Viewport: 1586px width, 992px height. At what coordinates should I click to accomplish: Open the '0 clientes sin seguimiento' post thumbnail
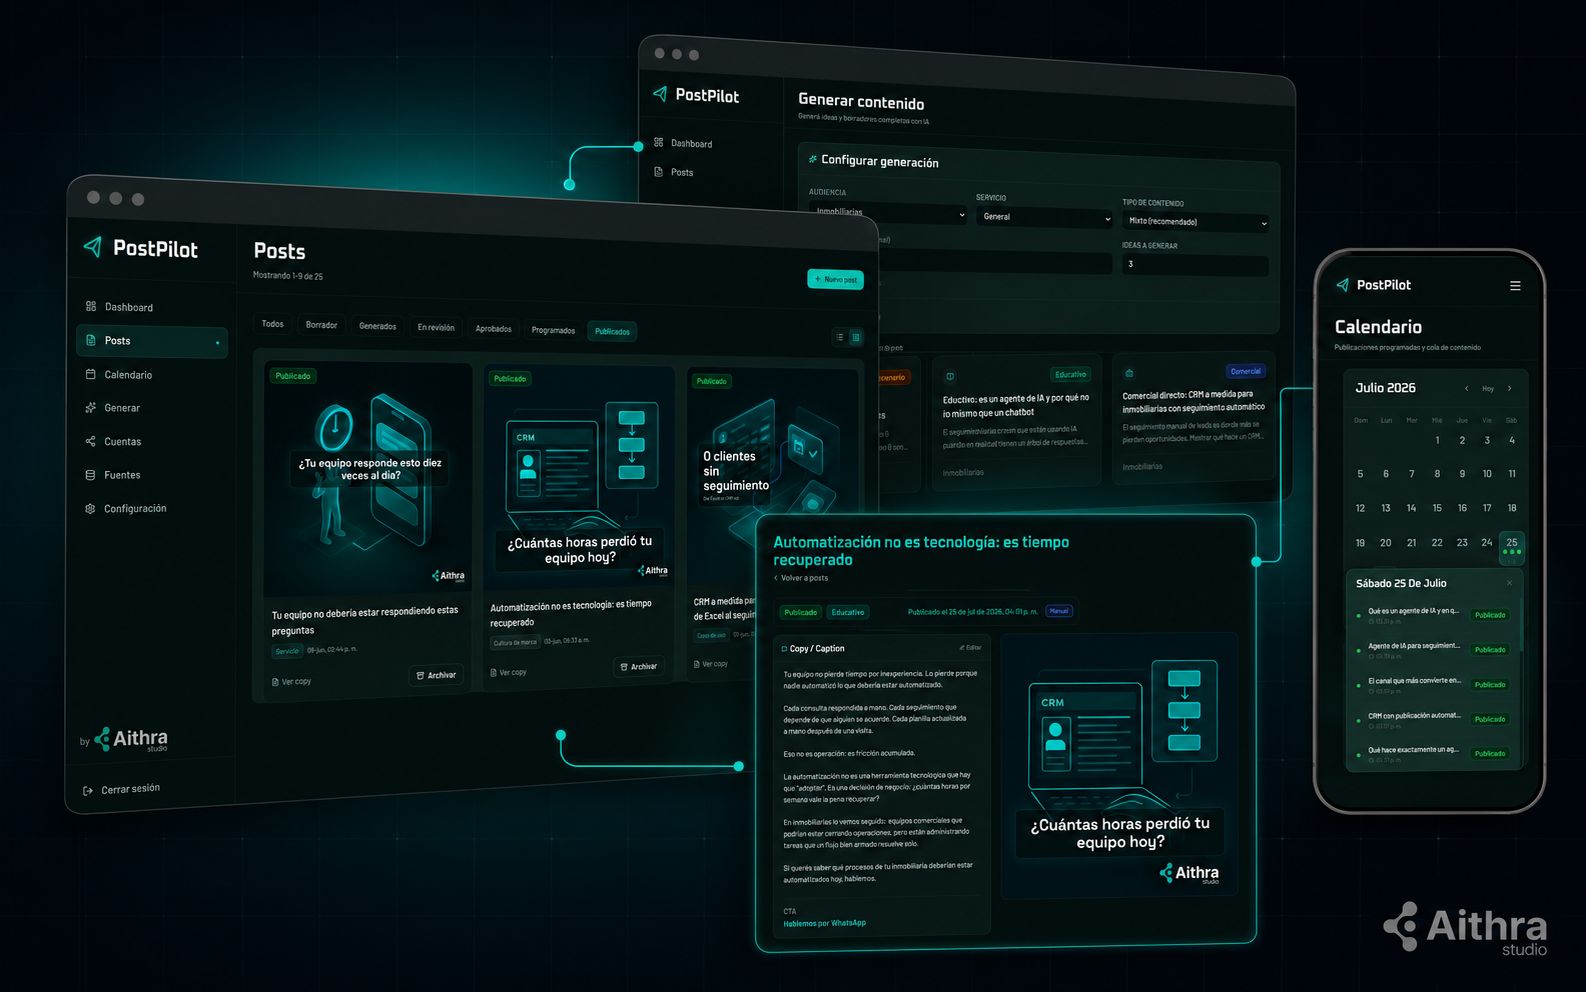point(773,480)
